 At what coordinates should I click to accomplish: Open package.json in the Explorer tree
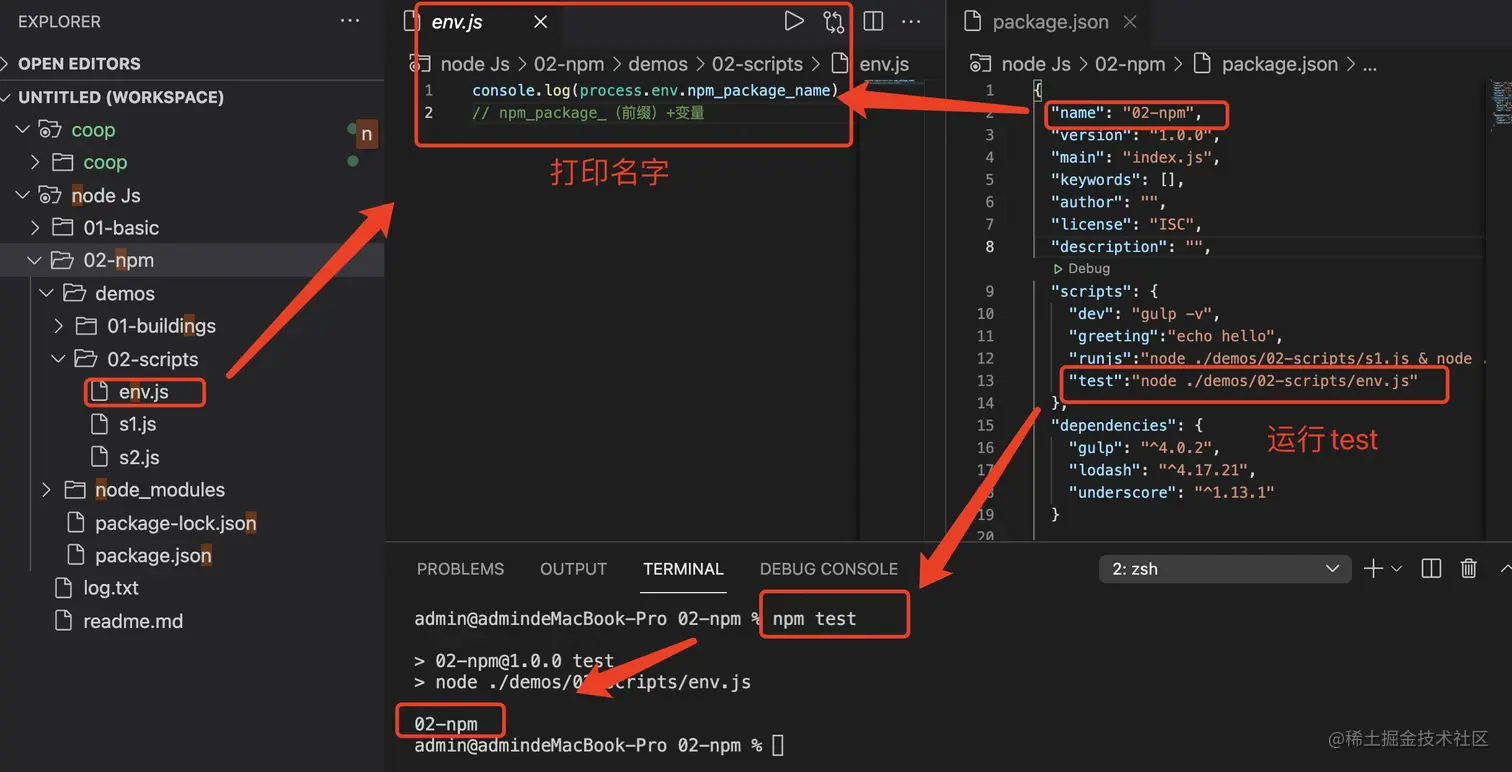(153, 555)
